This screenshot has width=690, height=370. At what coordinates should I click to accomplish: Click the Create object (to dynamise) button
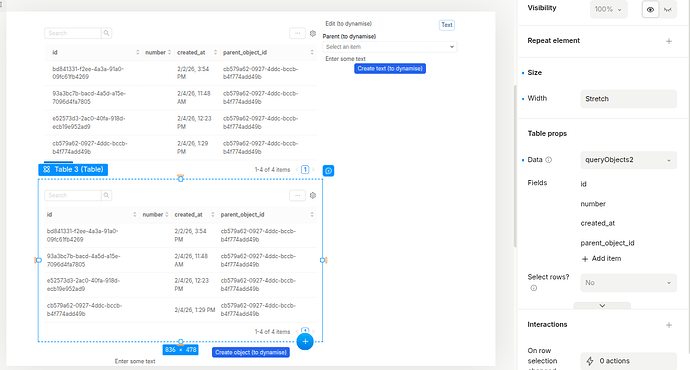pyautogui.click(x=251, y=352)
